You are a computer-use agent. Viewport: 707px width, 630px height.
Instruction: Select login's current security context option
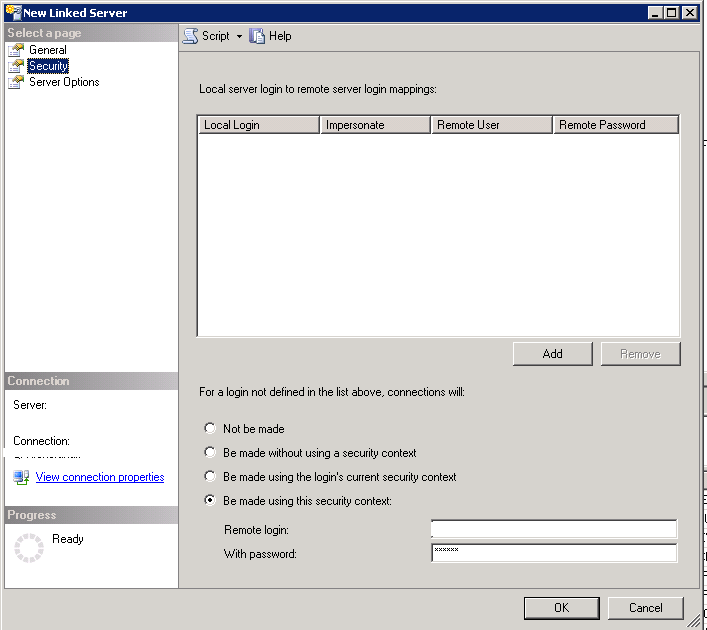click(x=210, y=476)
